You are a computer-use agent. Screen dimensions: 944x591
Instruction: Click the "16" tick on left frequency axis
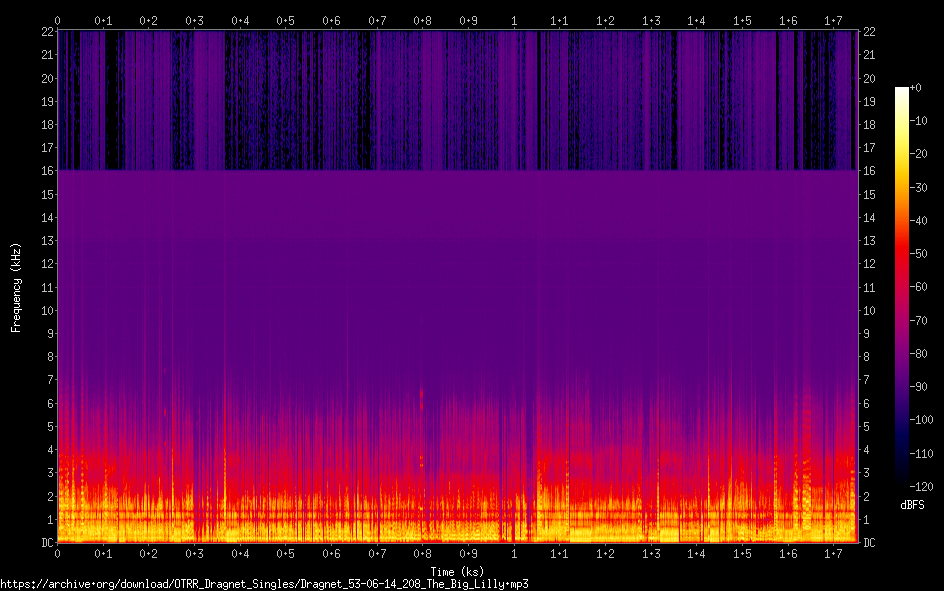tap(46, 171)
